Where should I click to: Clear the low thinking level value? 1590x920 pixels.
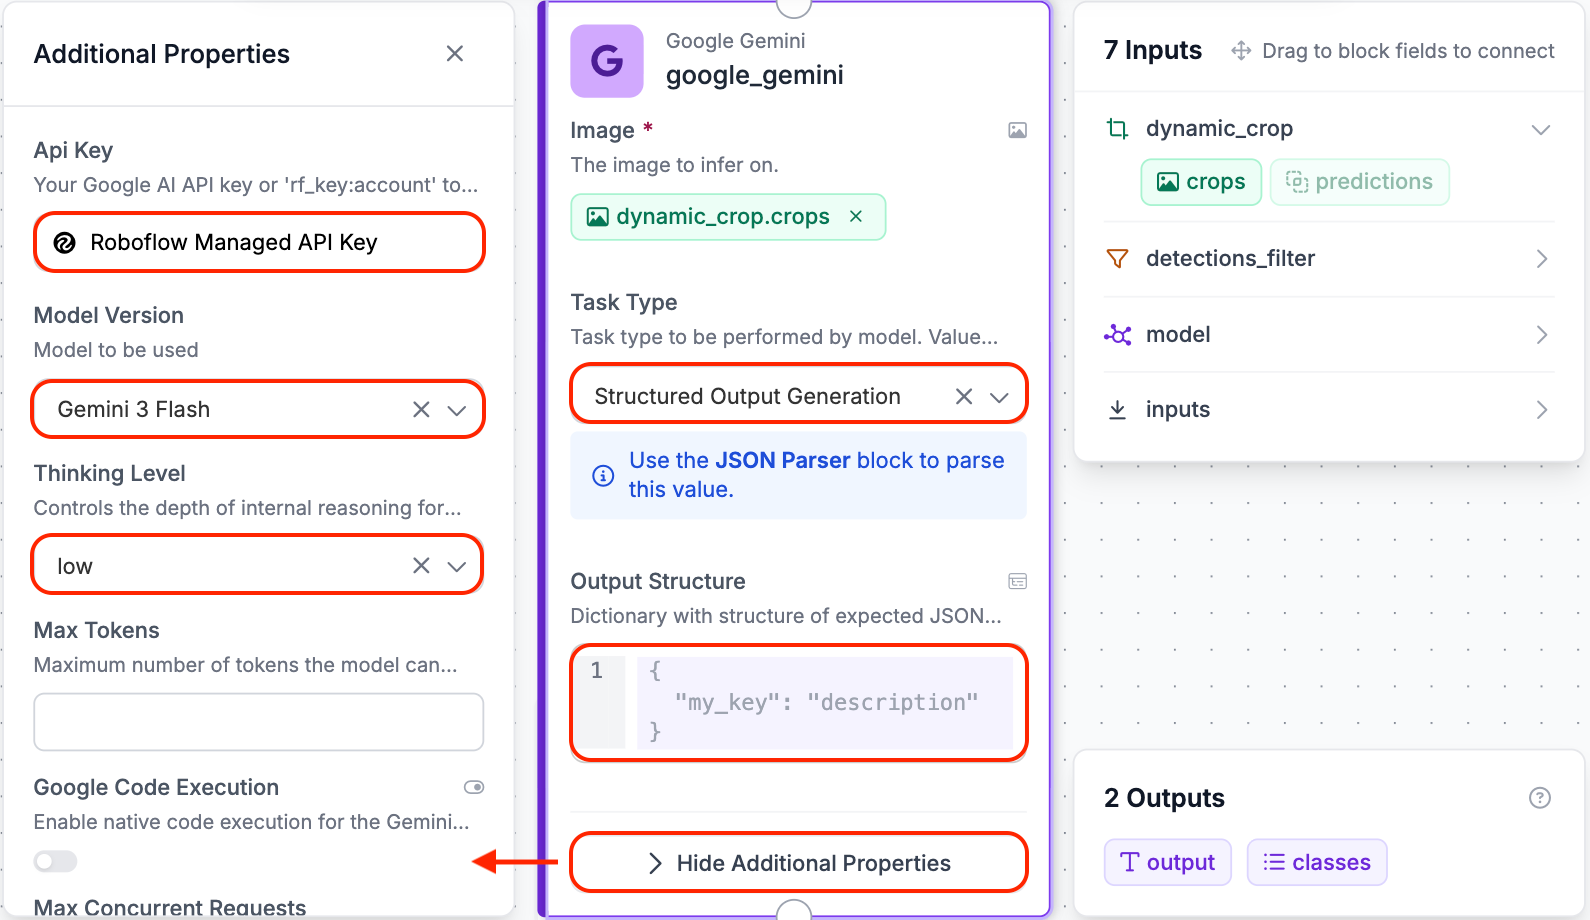[x=421, y=566]
